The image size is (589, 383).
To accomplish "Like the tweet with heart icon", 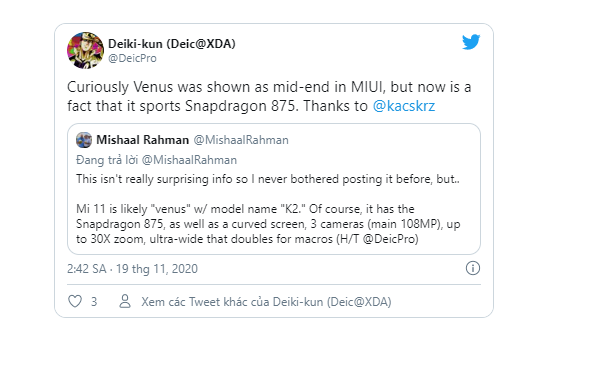I will [75, 301].
